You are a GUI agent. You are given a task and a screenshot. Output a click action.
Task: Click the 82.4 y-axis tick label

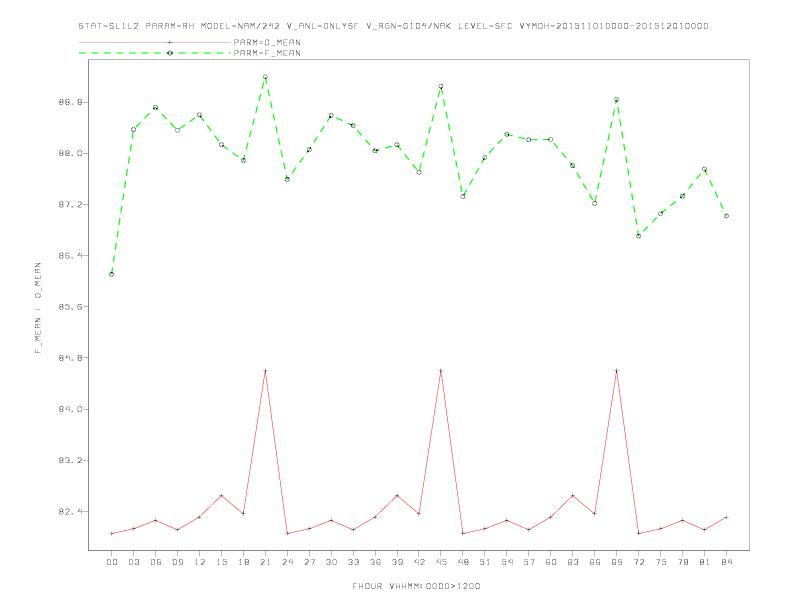pos(70,512)
